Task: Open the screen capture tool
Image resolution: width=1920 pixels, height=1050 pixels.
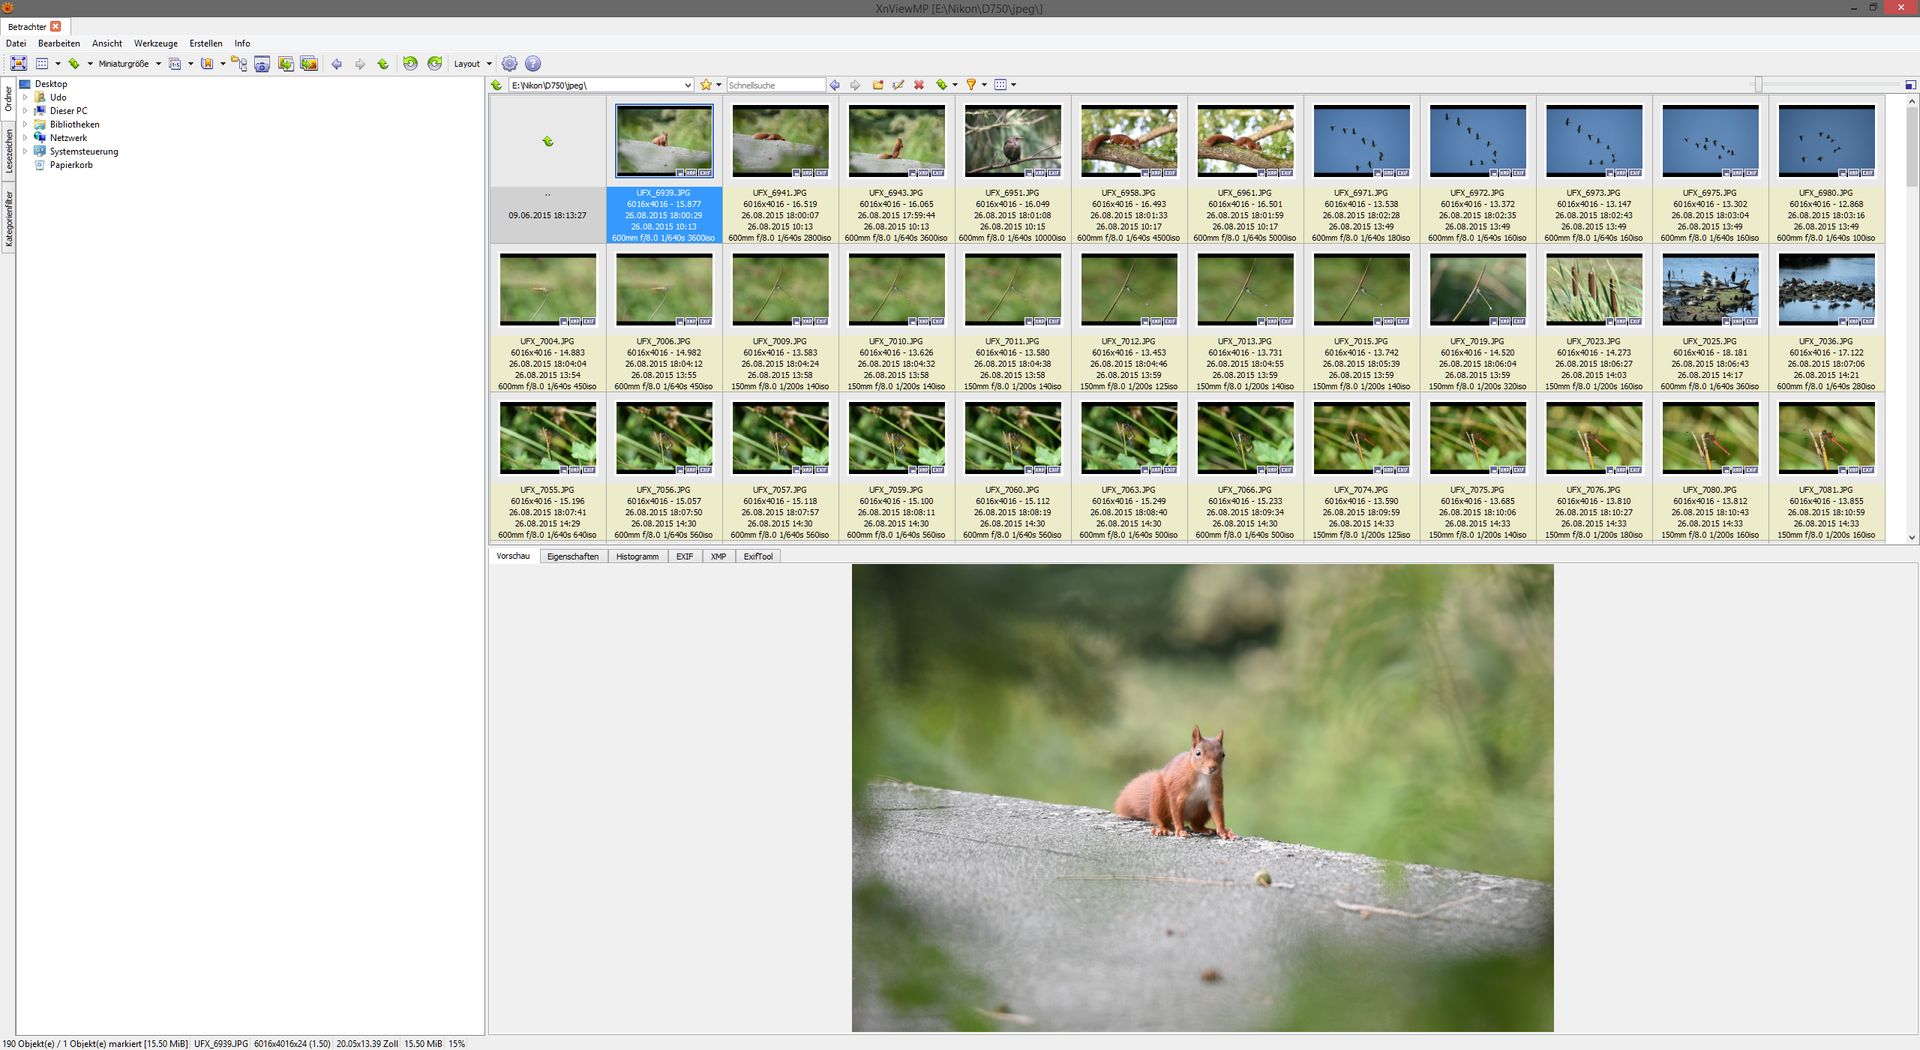Action: pyautogui.click(x=262, y=64)
